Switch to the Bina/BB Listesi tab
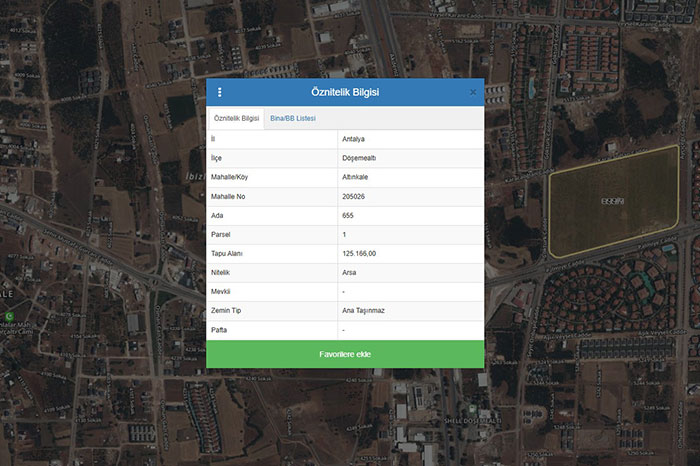The height and width of the screenshot is (466, 700). pos(292,118)
